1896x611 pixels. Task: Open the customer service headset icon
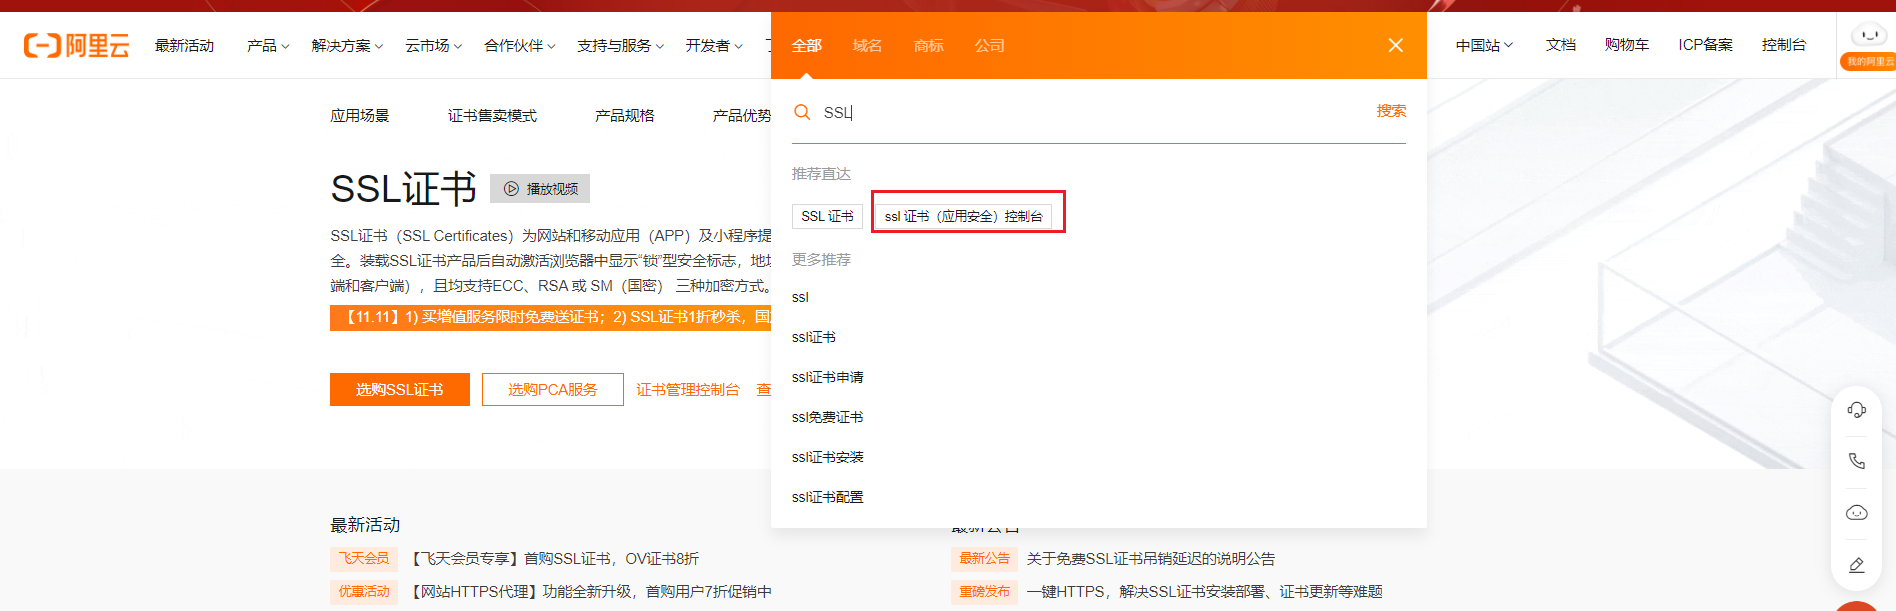tap(1857, 410)
